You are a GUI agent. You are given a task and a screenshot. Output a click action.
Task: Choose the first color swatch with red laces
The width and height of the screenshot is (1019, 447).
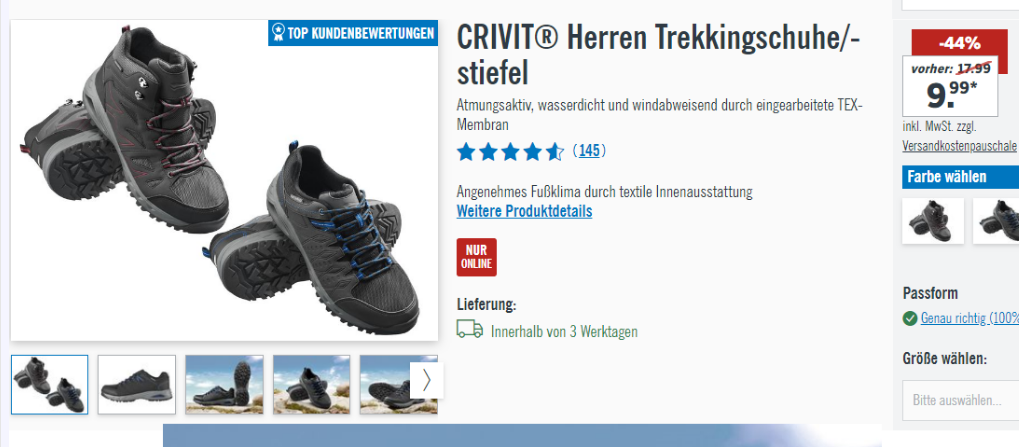click(x=933, y=221)
